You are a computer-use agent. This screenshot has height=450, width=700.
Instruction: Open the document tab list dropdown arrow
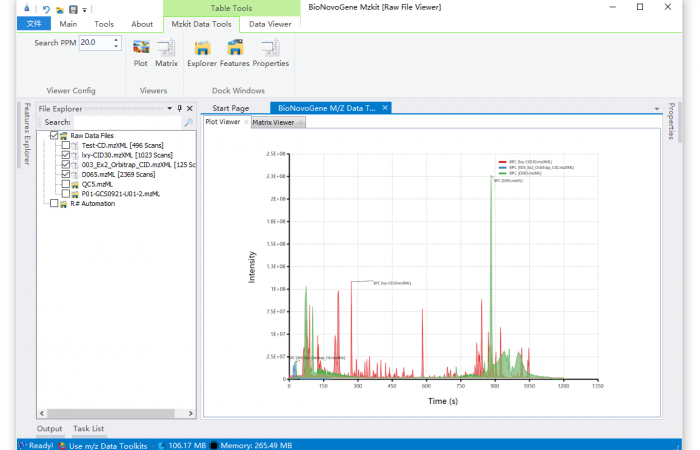(657, 108)
